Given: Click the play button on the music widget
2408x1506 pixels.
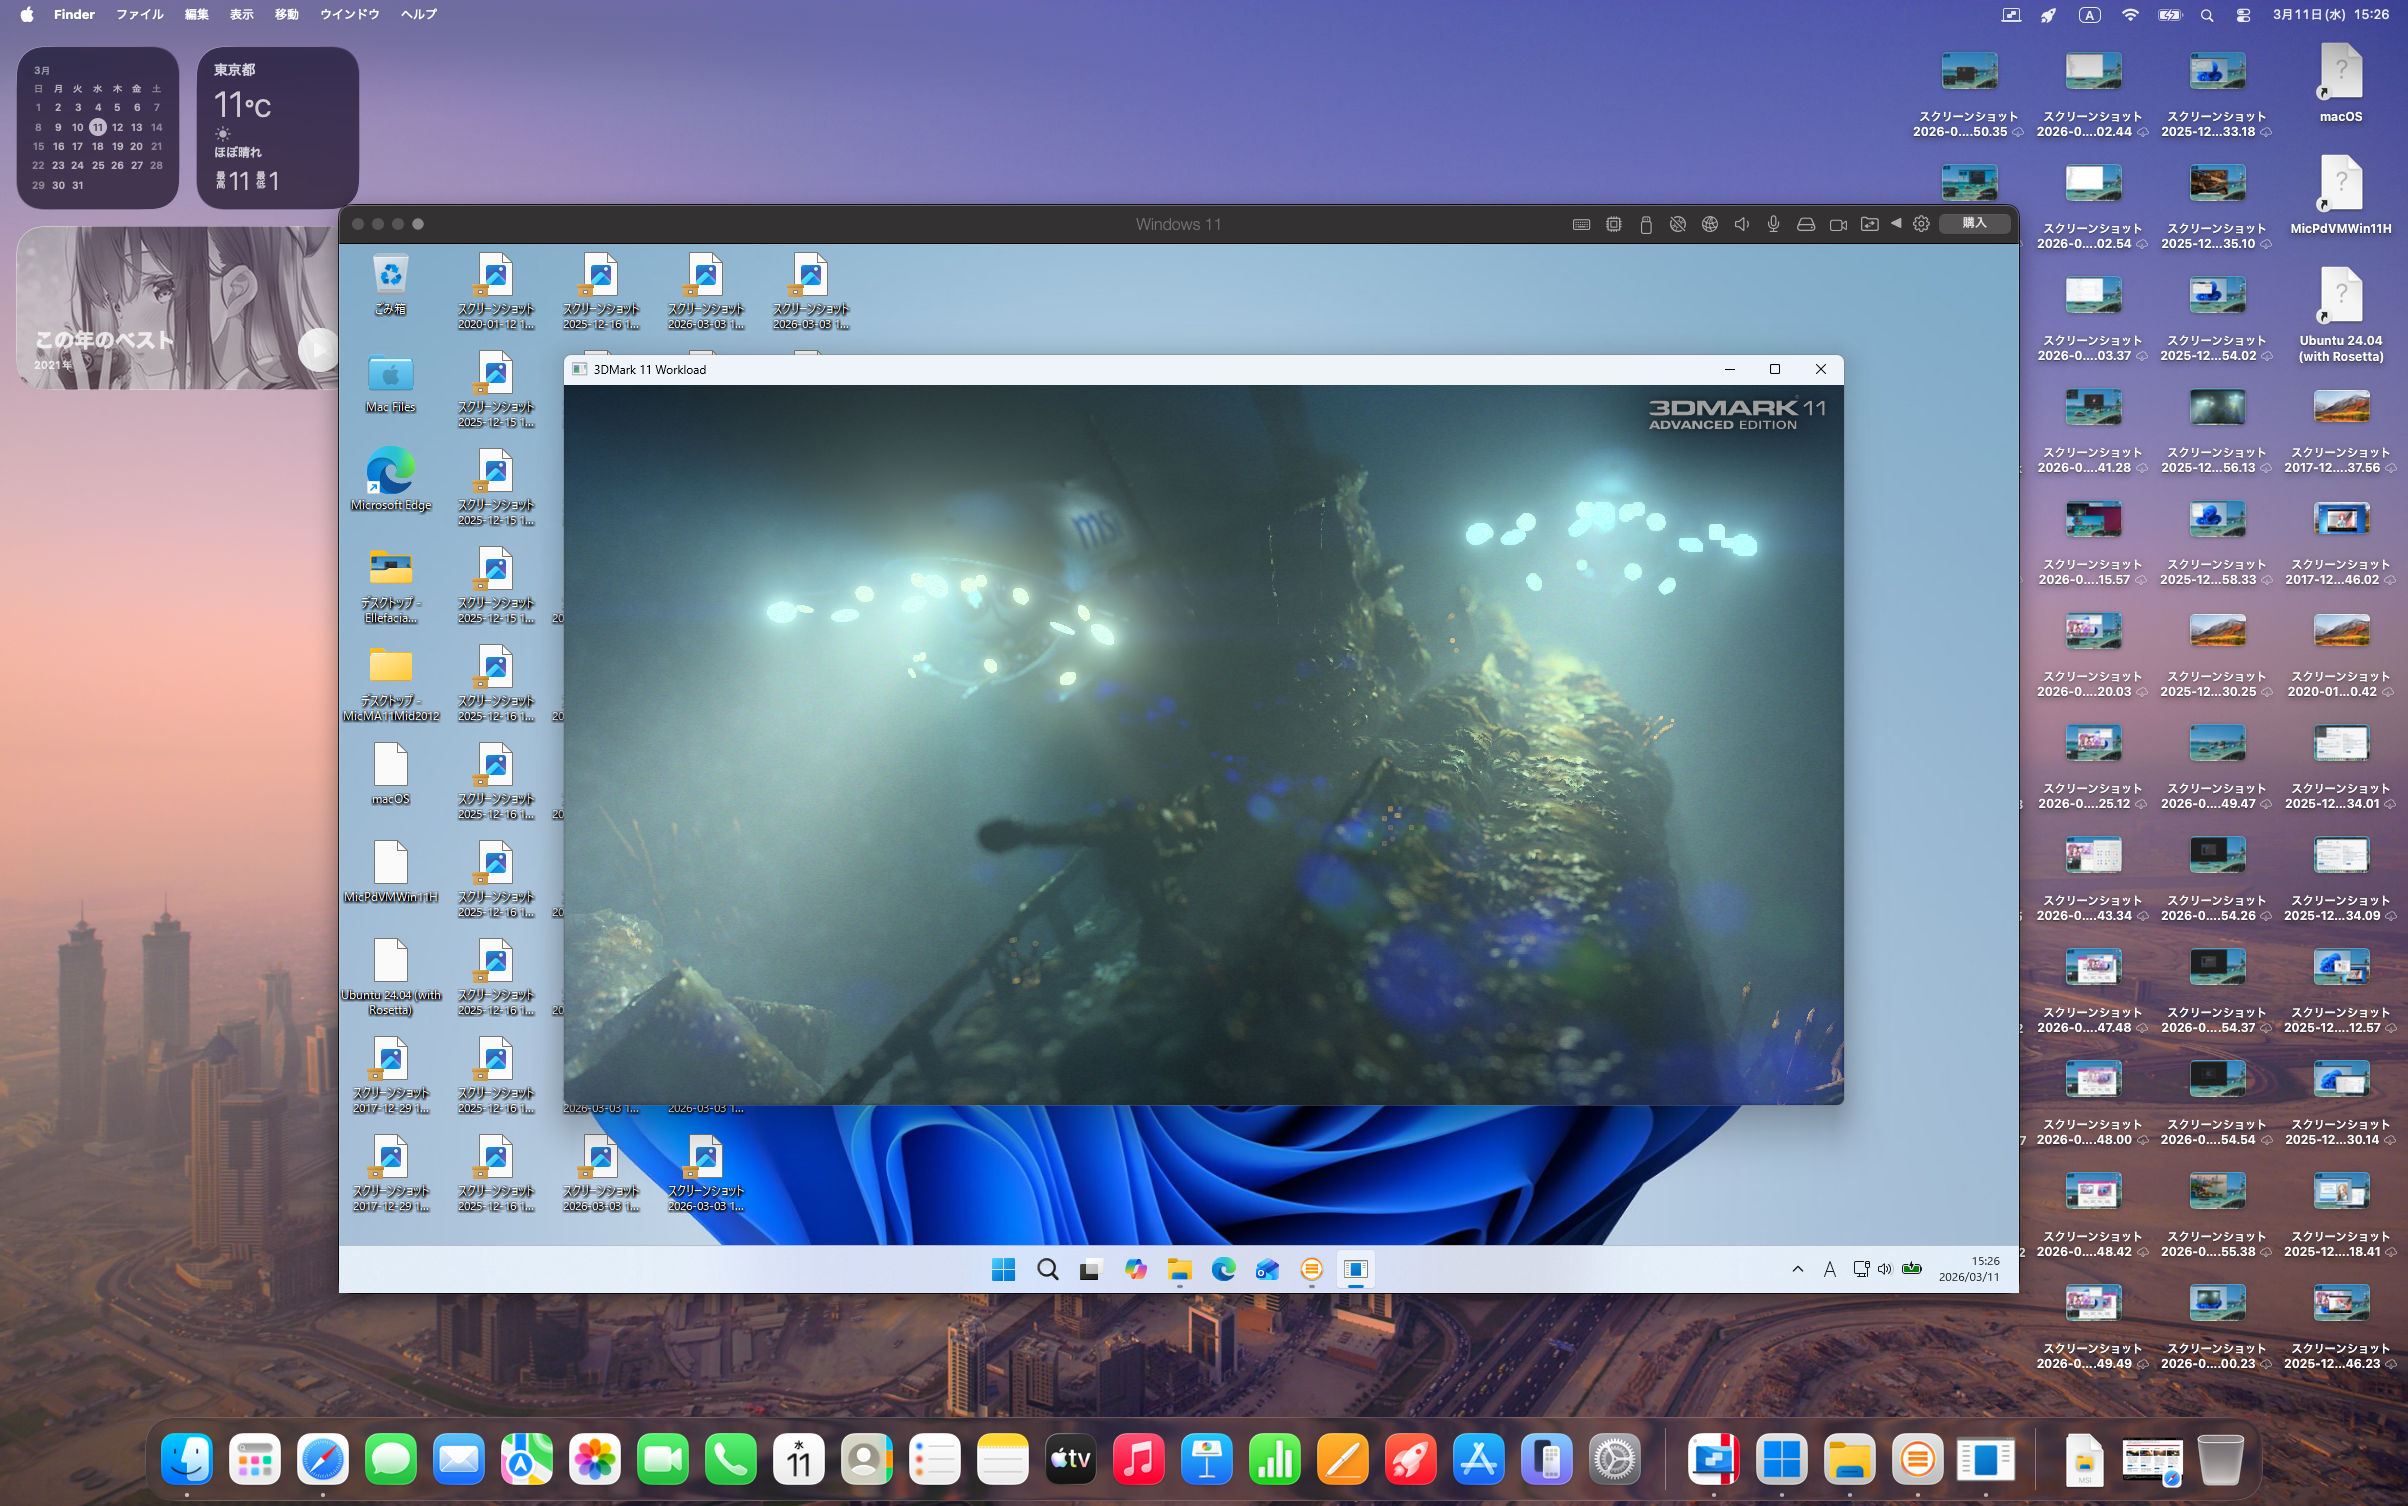Looking at the screenshot, I should [x=318, y=350].
